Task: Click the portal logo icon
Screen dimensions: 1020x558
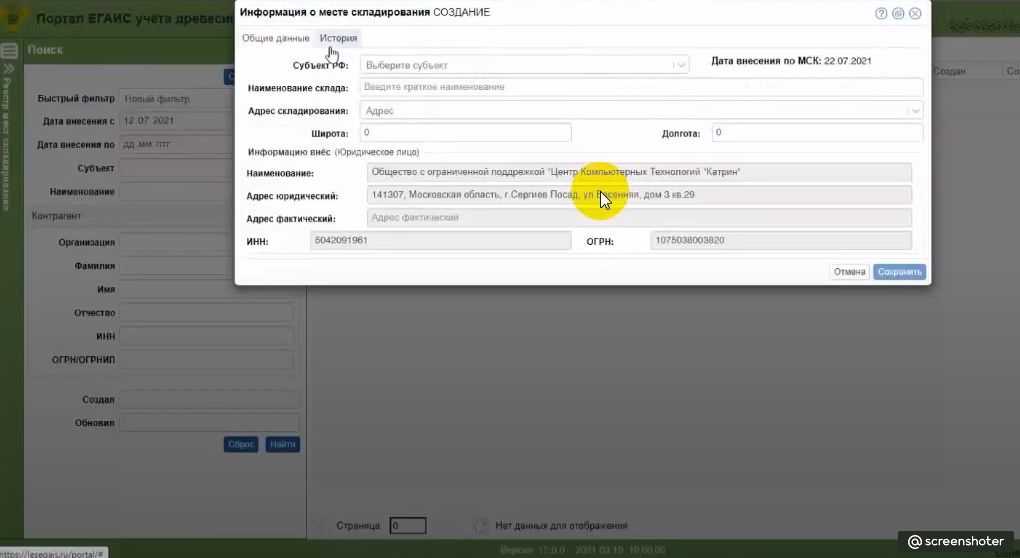Action: coord(14,19)
